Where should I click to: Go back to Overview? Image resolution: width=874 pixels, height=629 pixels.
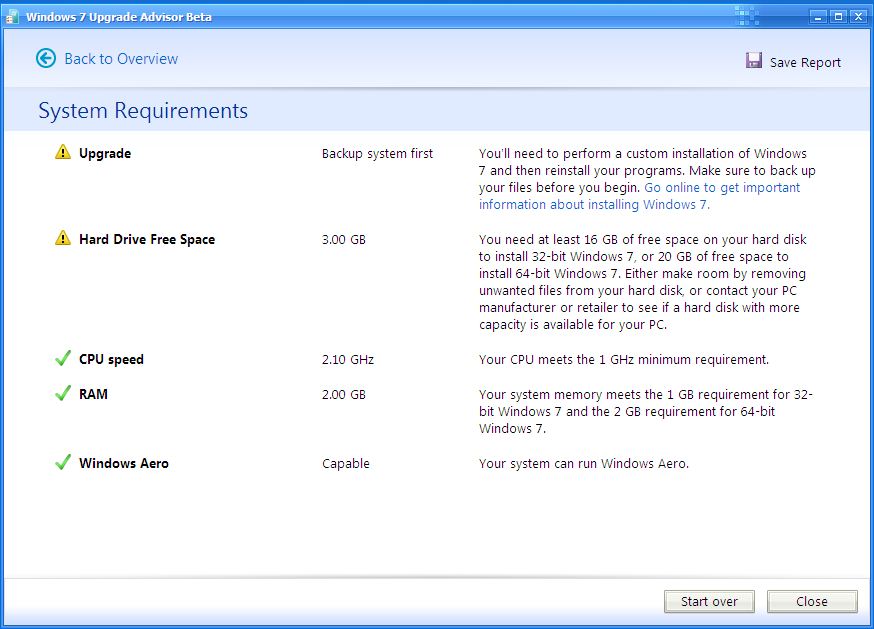121,59
